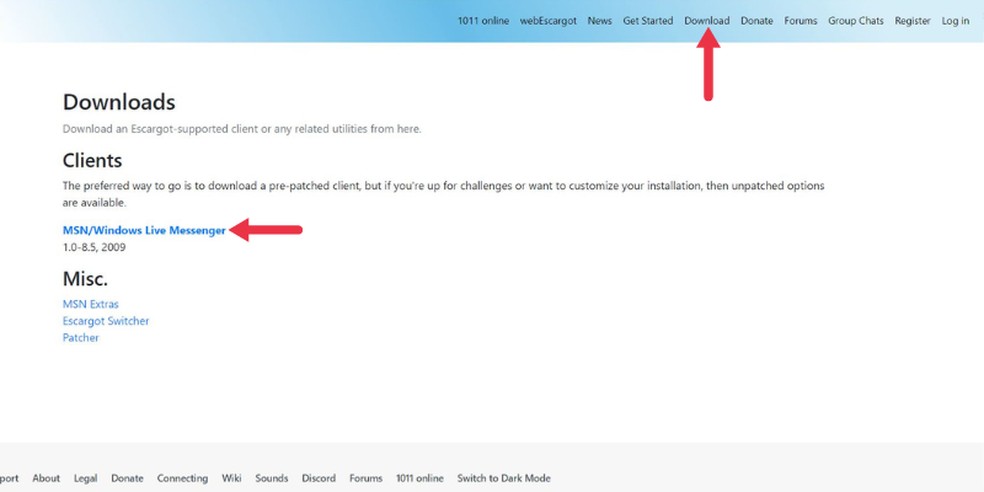The height and width of the screenshot is (492, 984).
Task: Open Donate in the footer
Action: [127, 478]
